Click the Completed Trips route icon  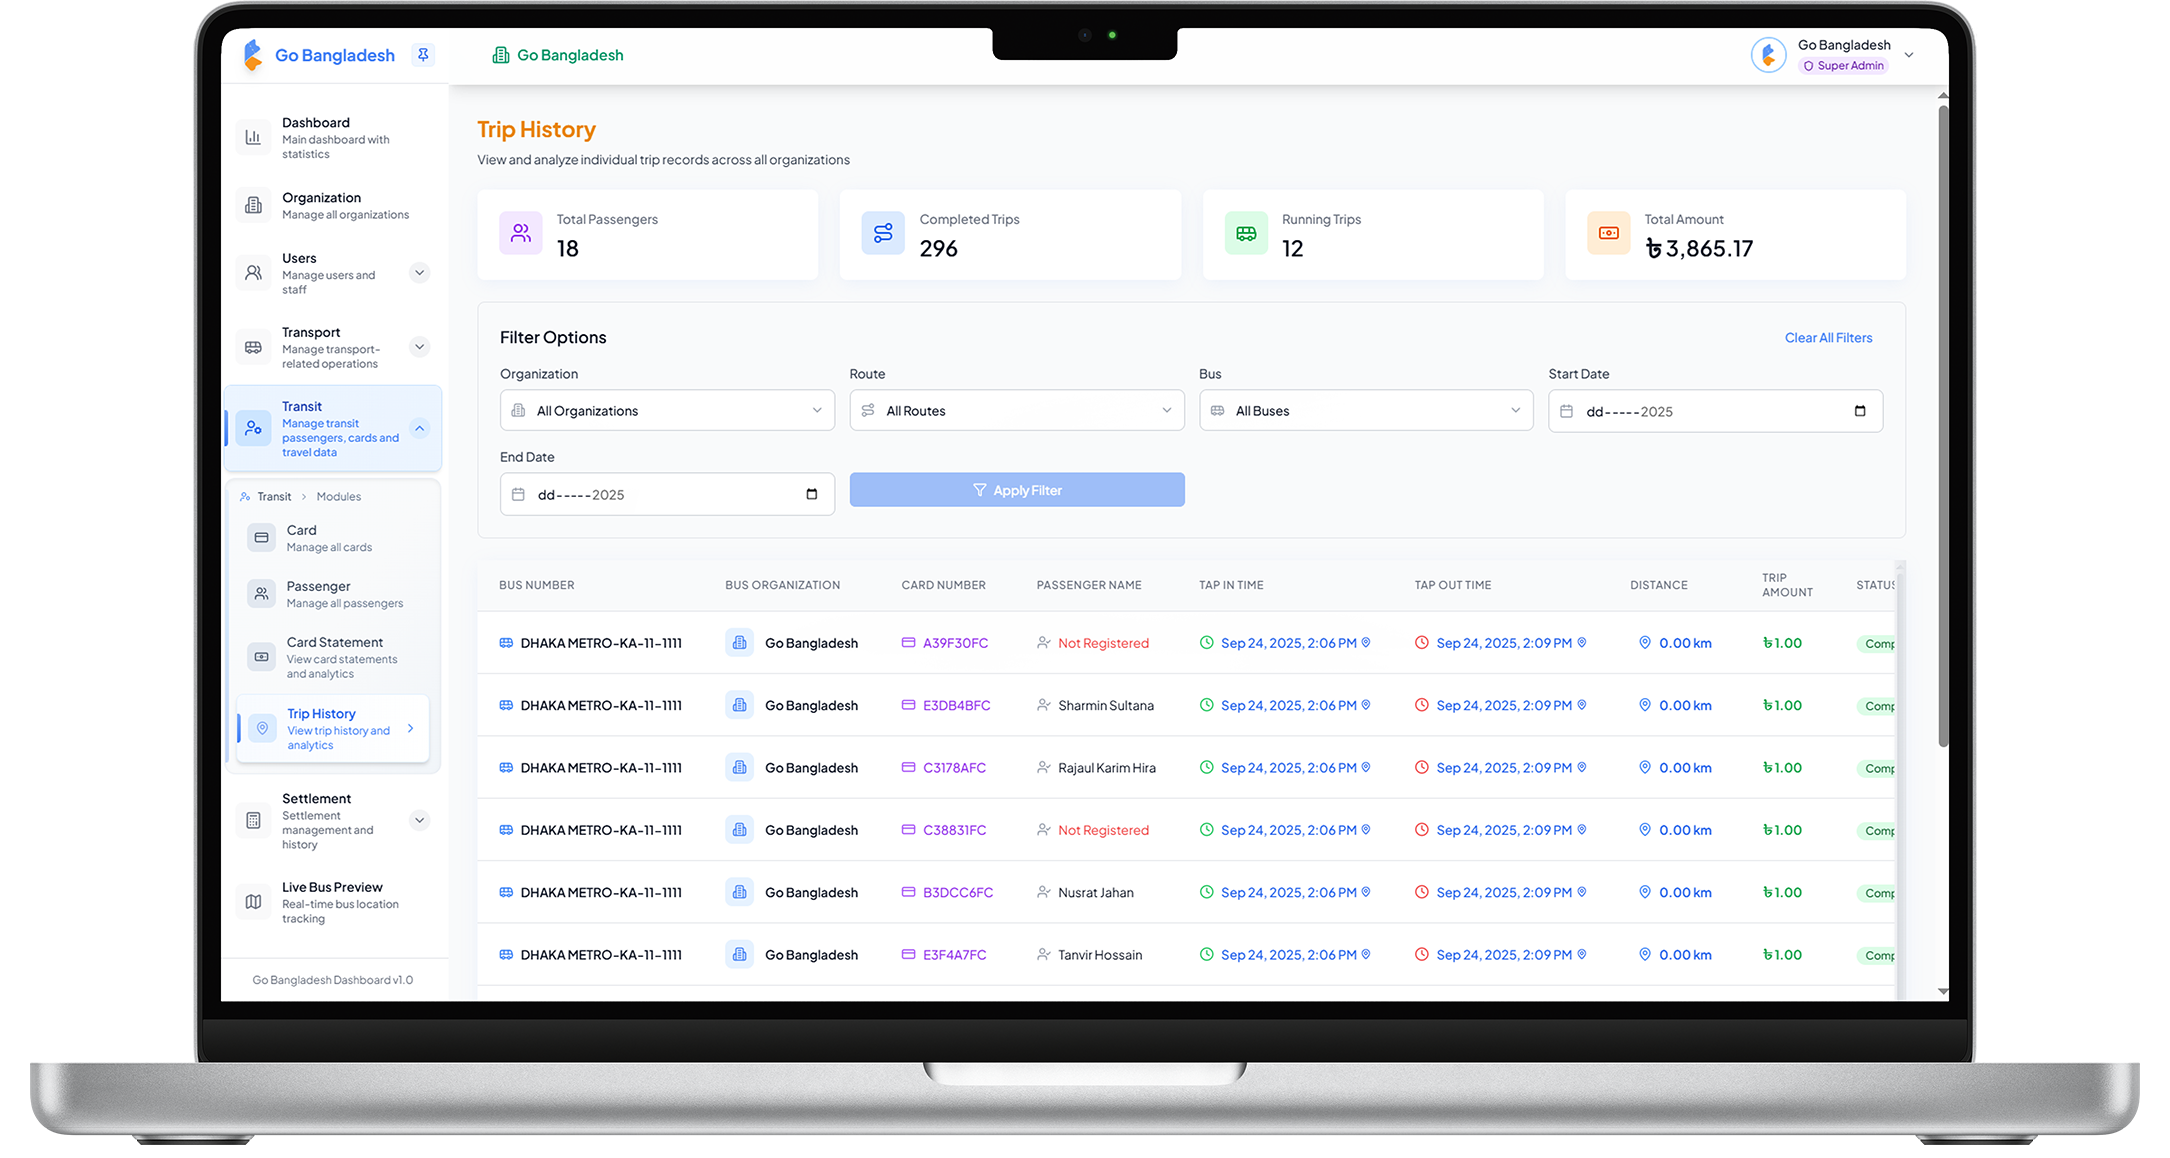pos(883,233)
